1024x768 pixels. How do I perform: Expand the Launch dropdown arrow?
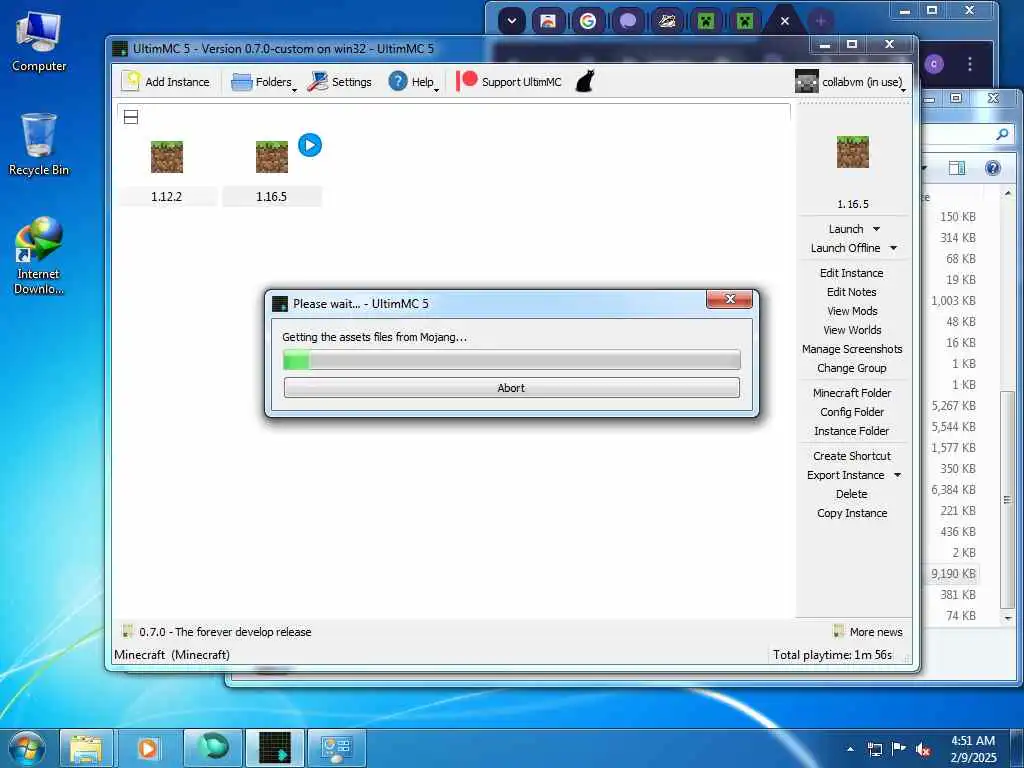pyautogui.click(x=876, y=229)
